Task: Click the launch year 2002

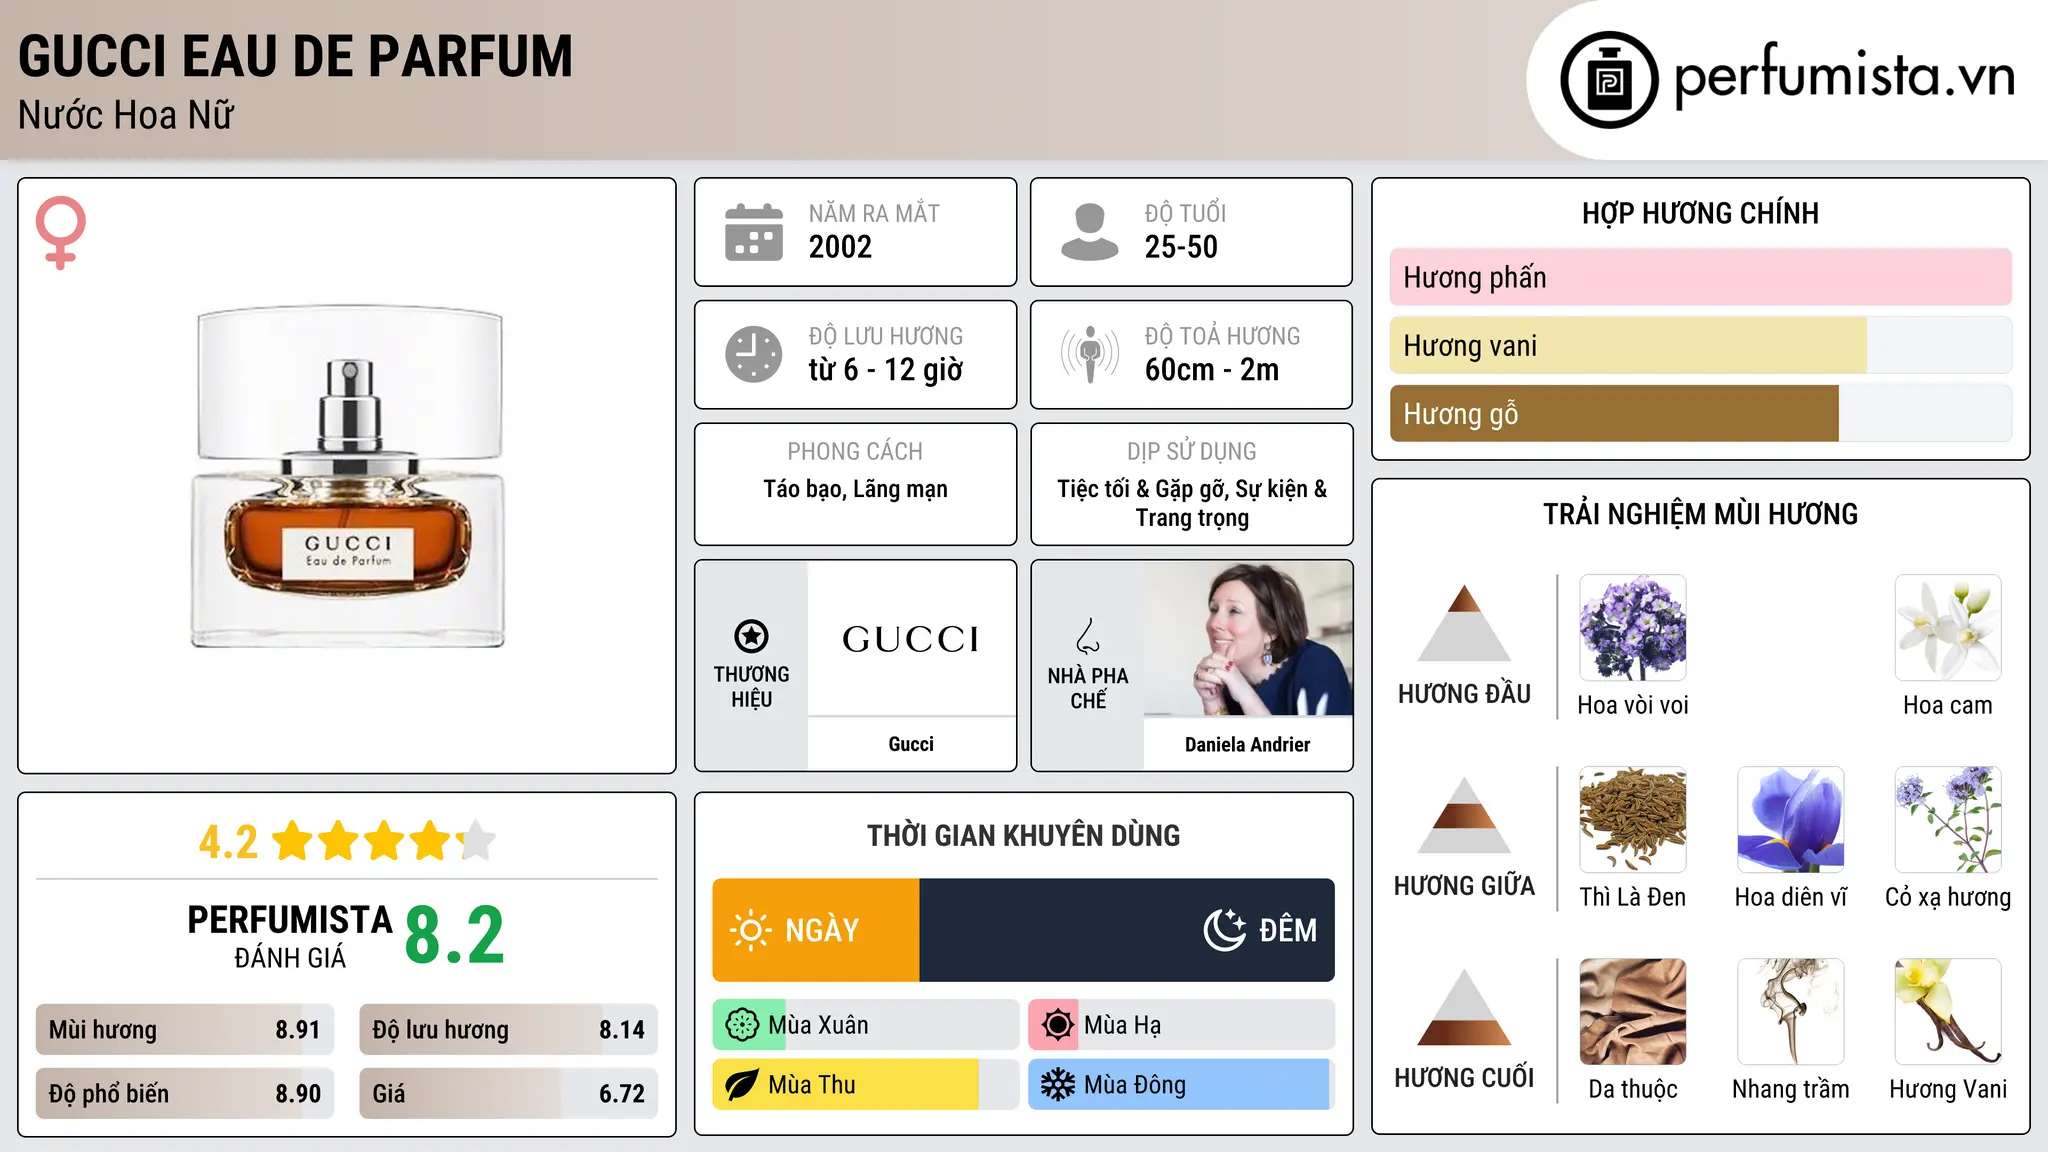Action: tap(840, 247)
